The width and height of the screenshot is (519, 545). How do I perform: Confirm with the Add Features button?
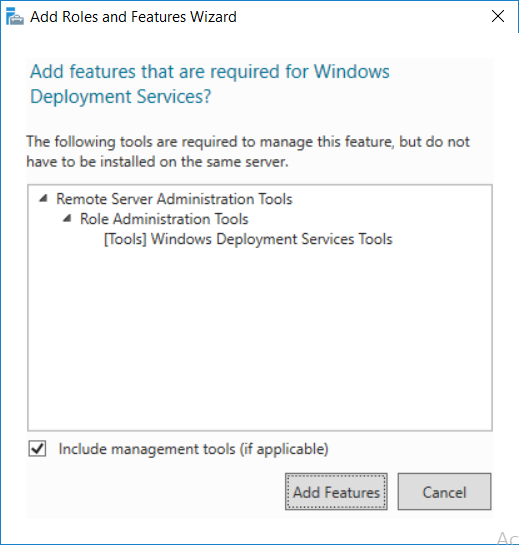click(336, 491)
